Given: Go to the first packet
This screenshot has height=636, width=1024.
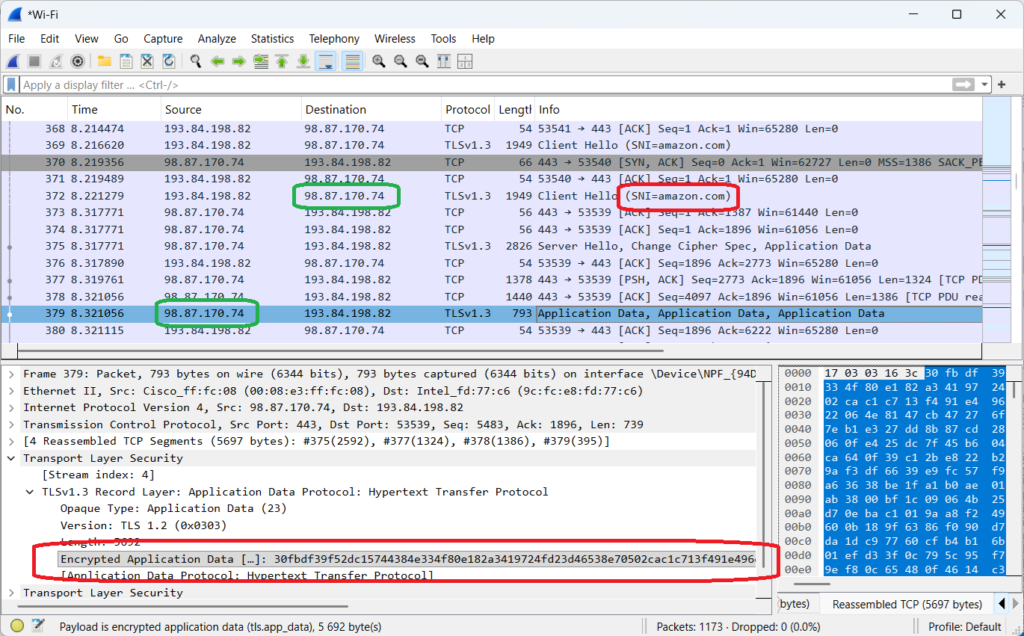Looking at the screenshot, I should point(283,61).
